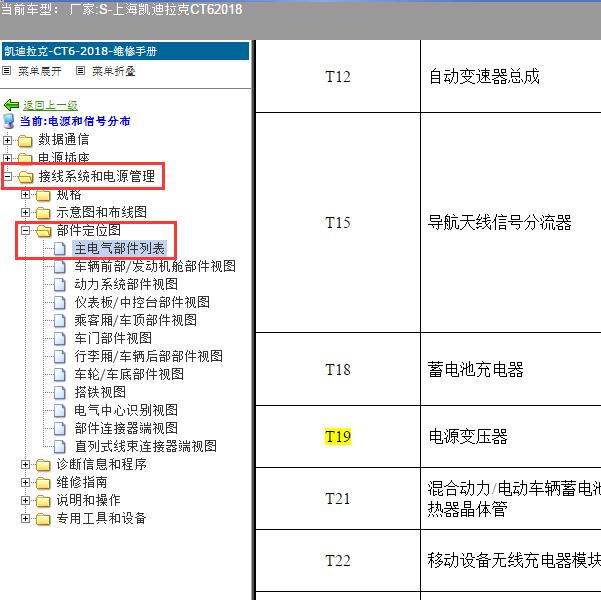
Task: Collapse the 接线系统和电源管理 node
Action: pos(7,177)
